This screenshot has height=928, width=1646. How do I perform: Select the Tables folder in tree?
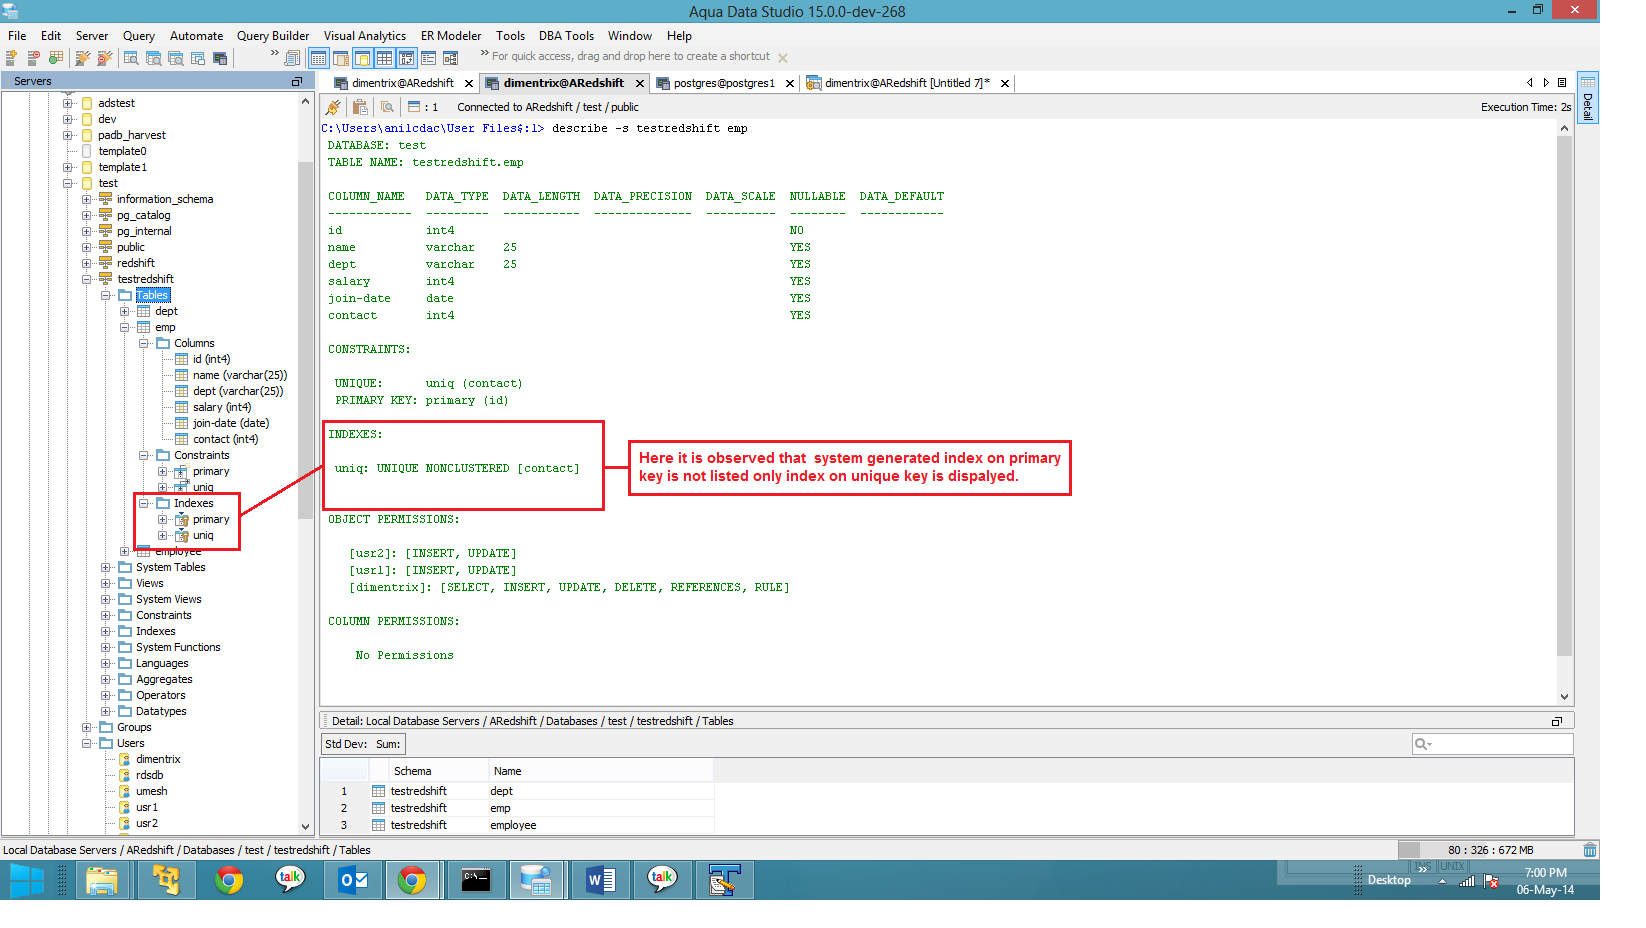click(x=153, y=295)
